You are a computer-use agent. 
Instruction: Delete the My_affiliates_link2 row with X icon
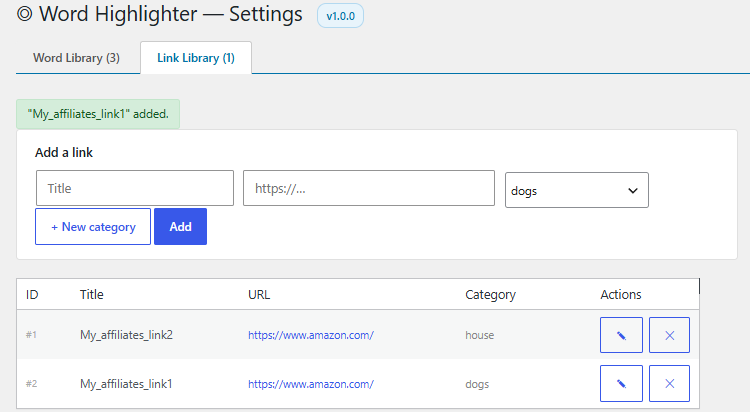pyautogui.click(x=669, y=335)
